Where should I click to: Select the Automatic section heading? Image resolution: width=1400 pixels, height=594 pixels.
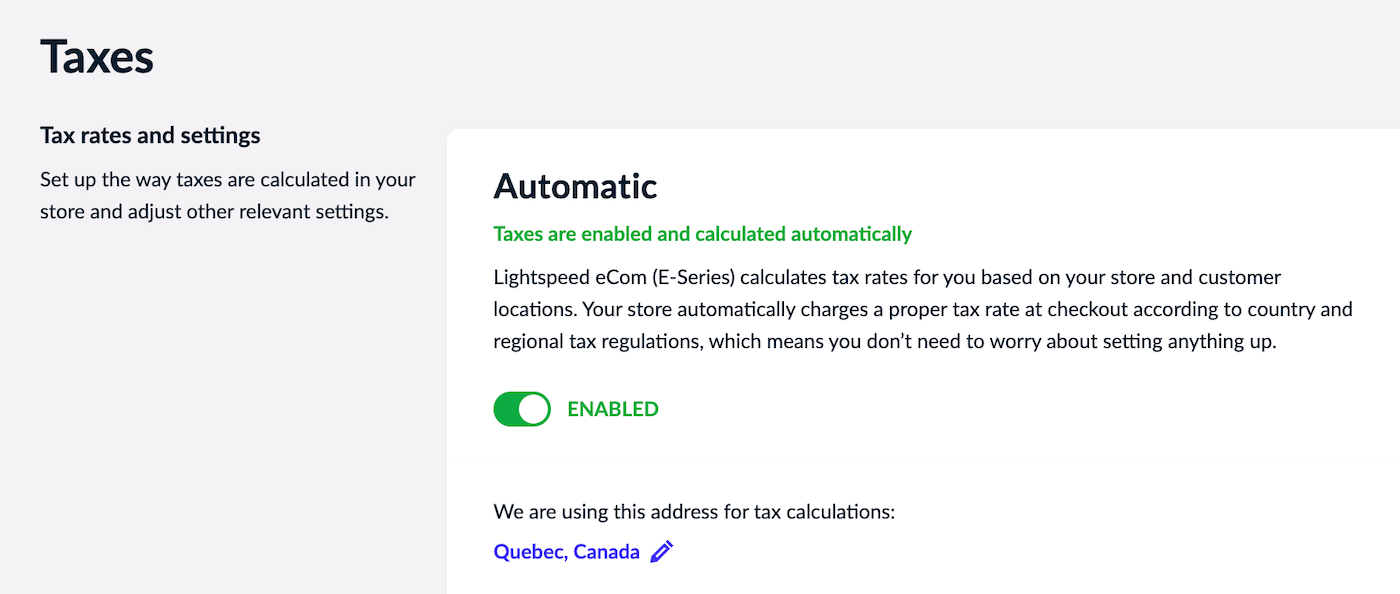click(x=575, y=186)
